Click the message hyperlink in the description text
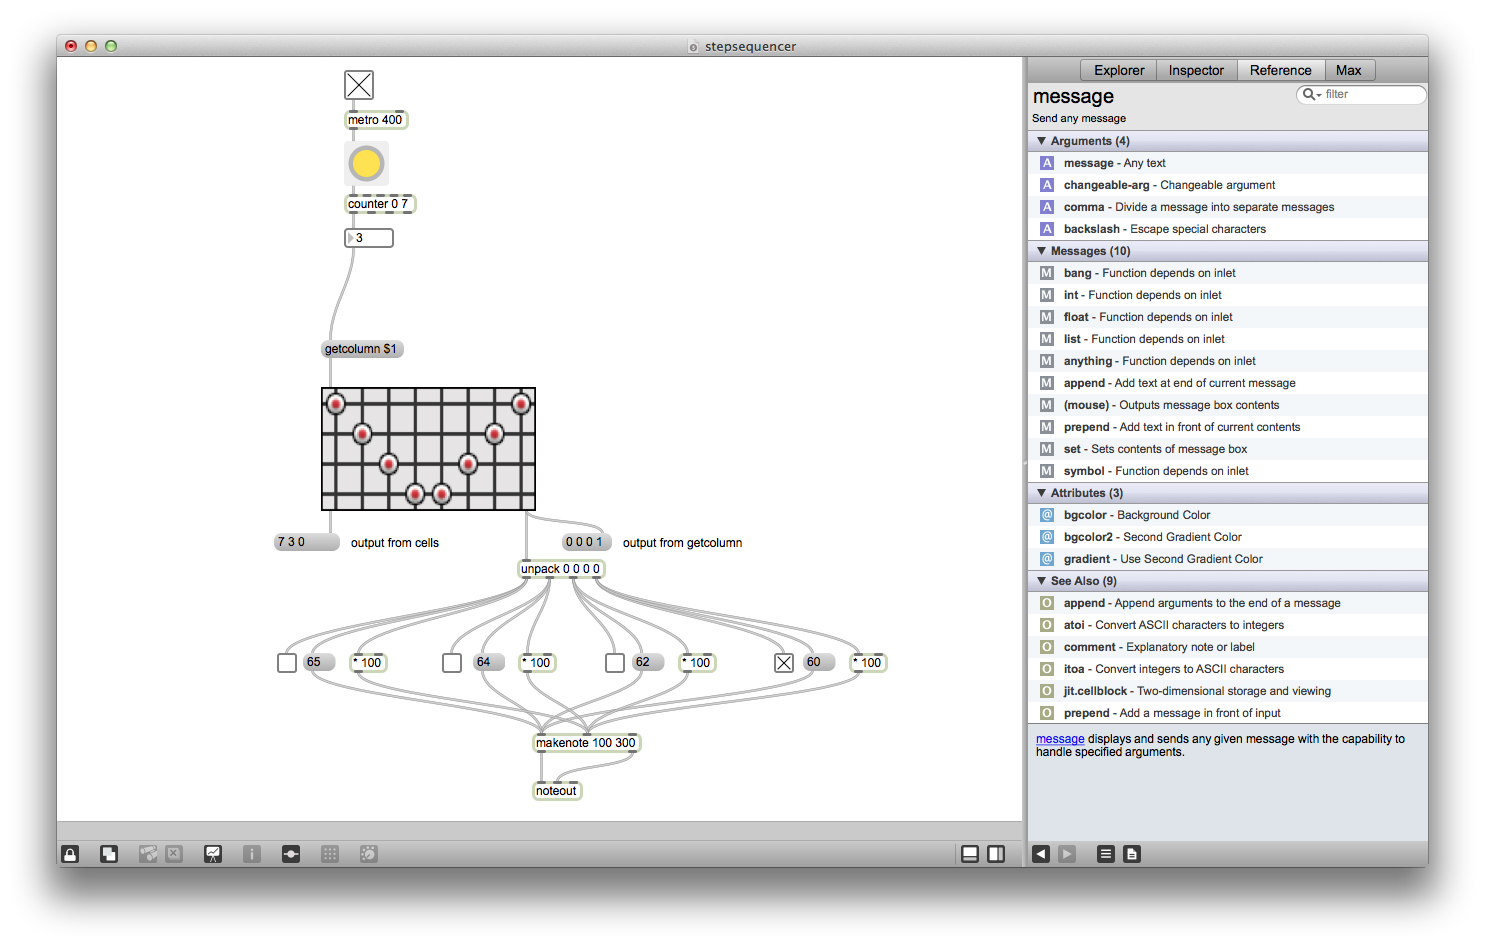 [1059, 738]
